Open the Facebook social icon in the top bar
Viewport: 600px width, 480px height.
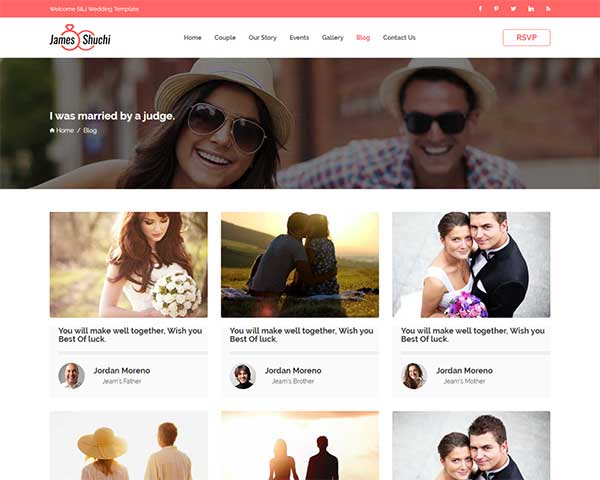(x=480, y=9)
